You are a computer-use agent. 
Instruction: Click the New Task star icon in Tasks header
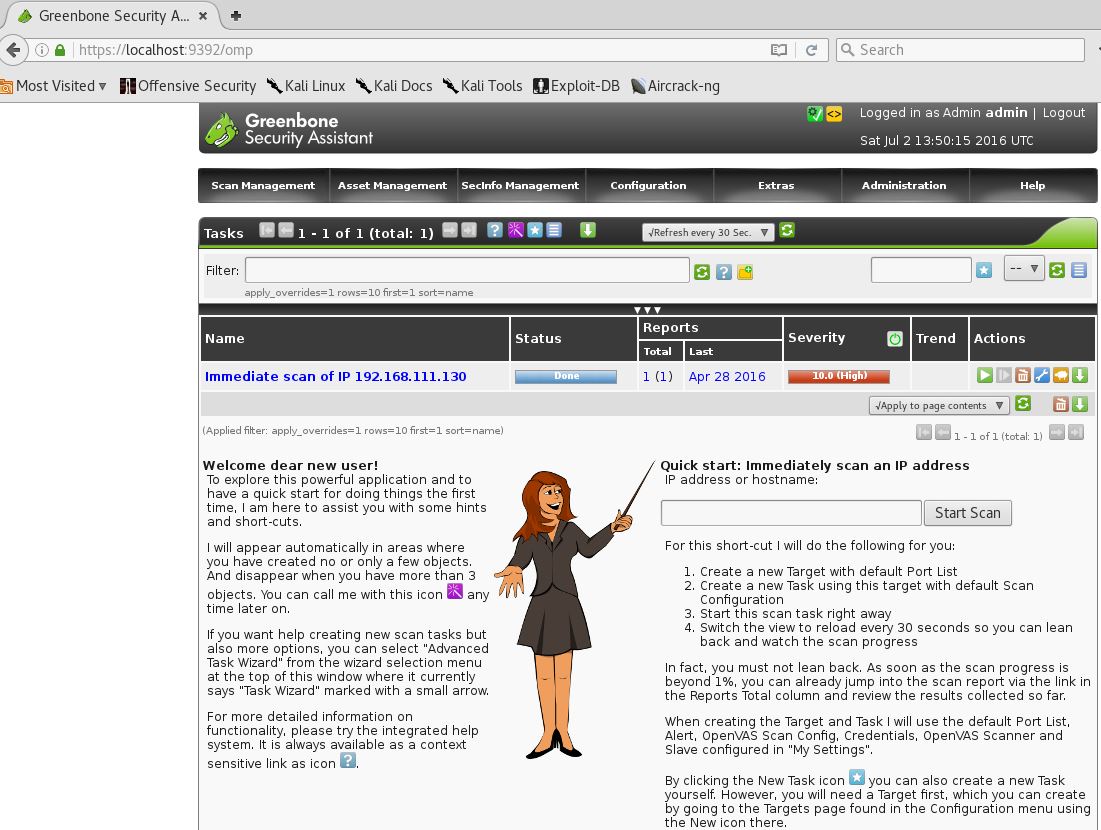535,230
